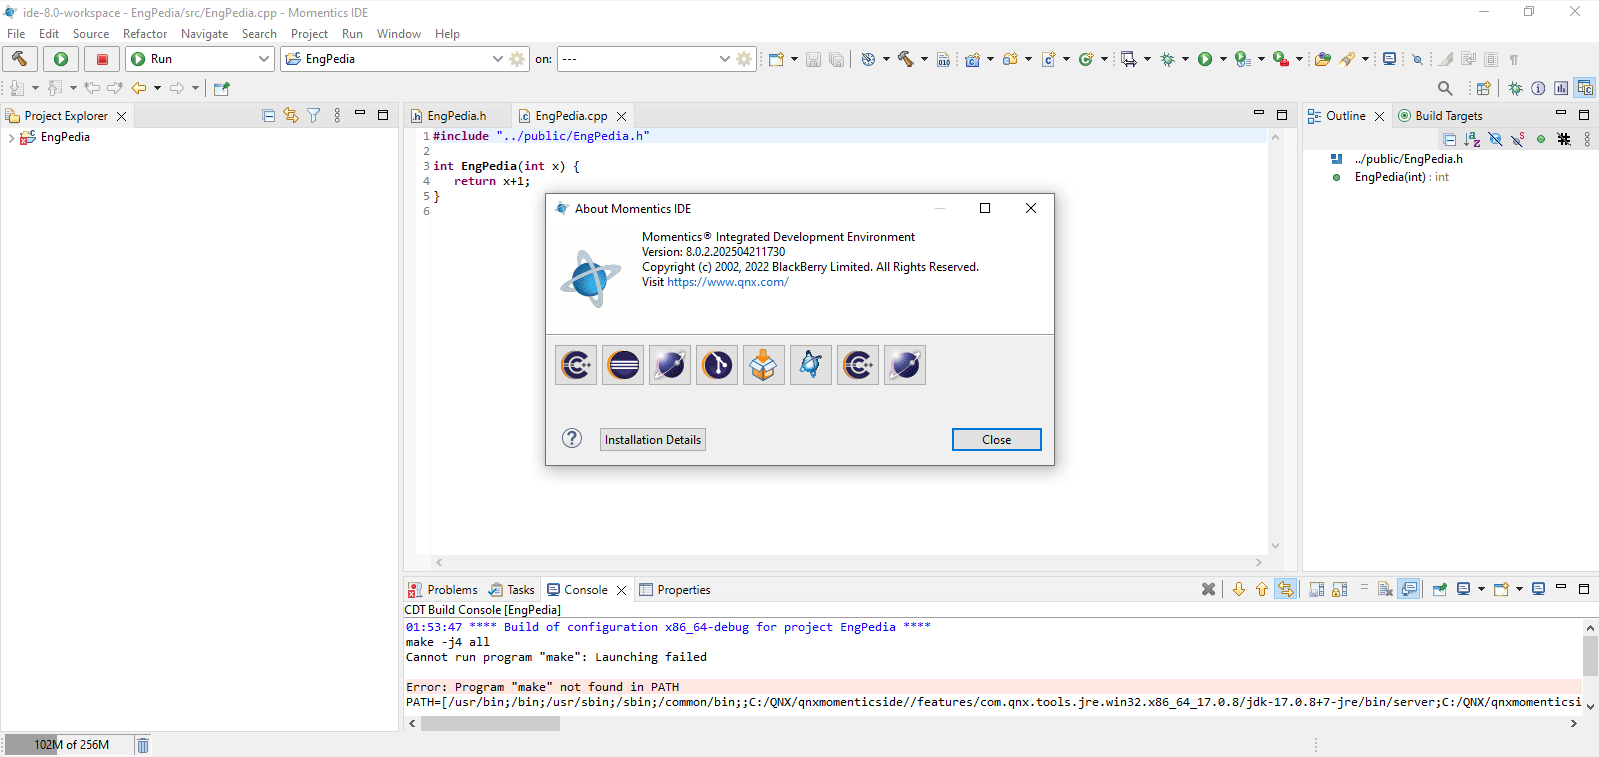This screenshot has width=1599, height=757.
Task: Click the help question mark in About dialog
Action: click(572, 439)
